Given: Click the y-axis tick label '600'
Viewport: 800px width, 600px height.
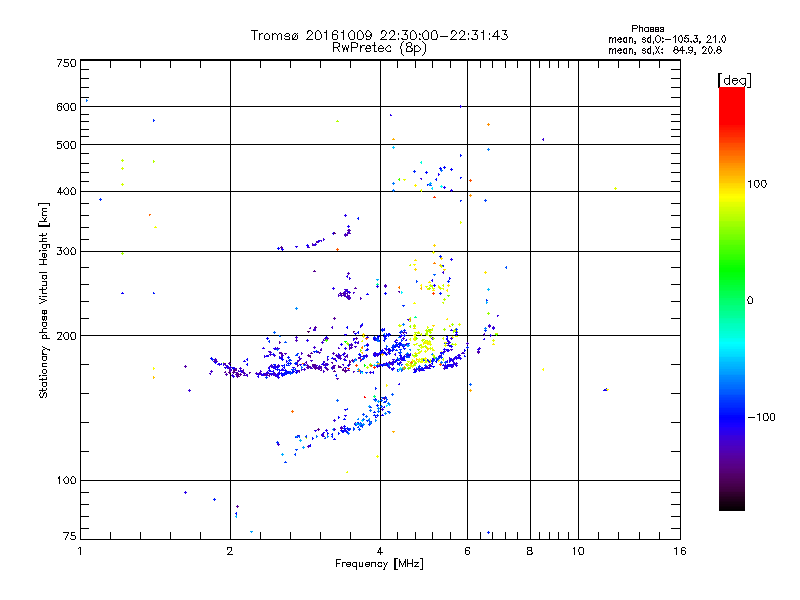Looking at the screenshot, I should coord(66,107).
